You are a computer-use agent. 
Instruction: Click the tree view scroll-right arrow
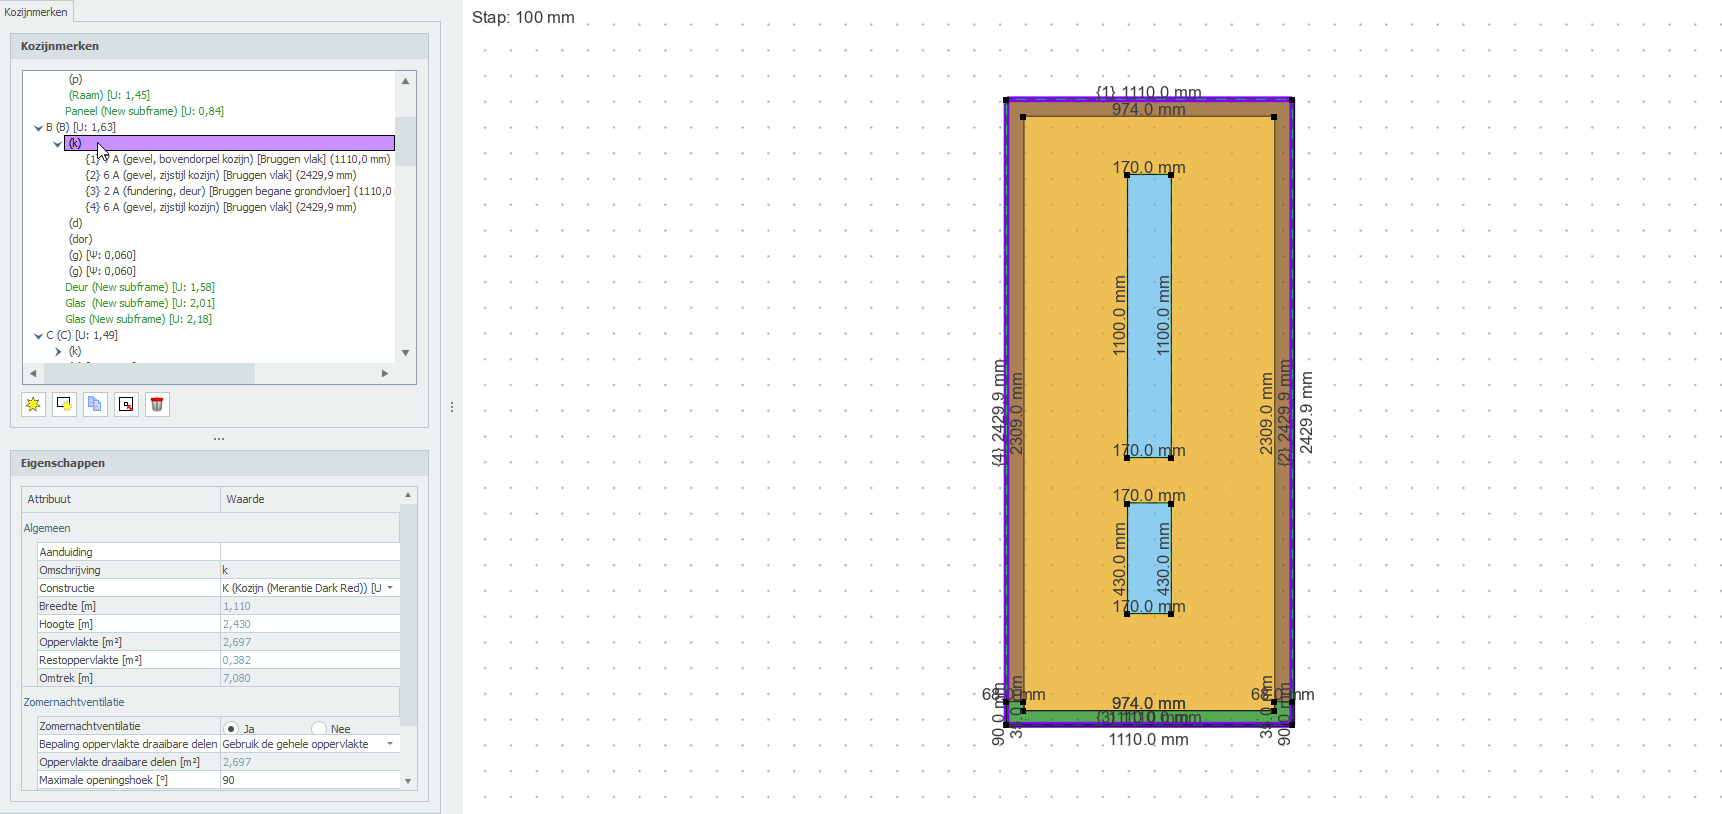385,373
